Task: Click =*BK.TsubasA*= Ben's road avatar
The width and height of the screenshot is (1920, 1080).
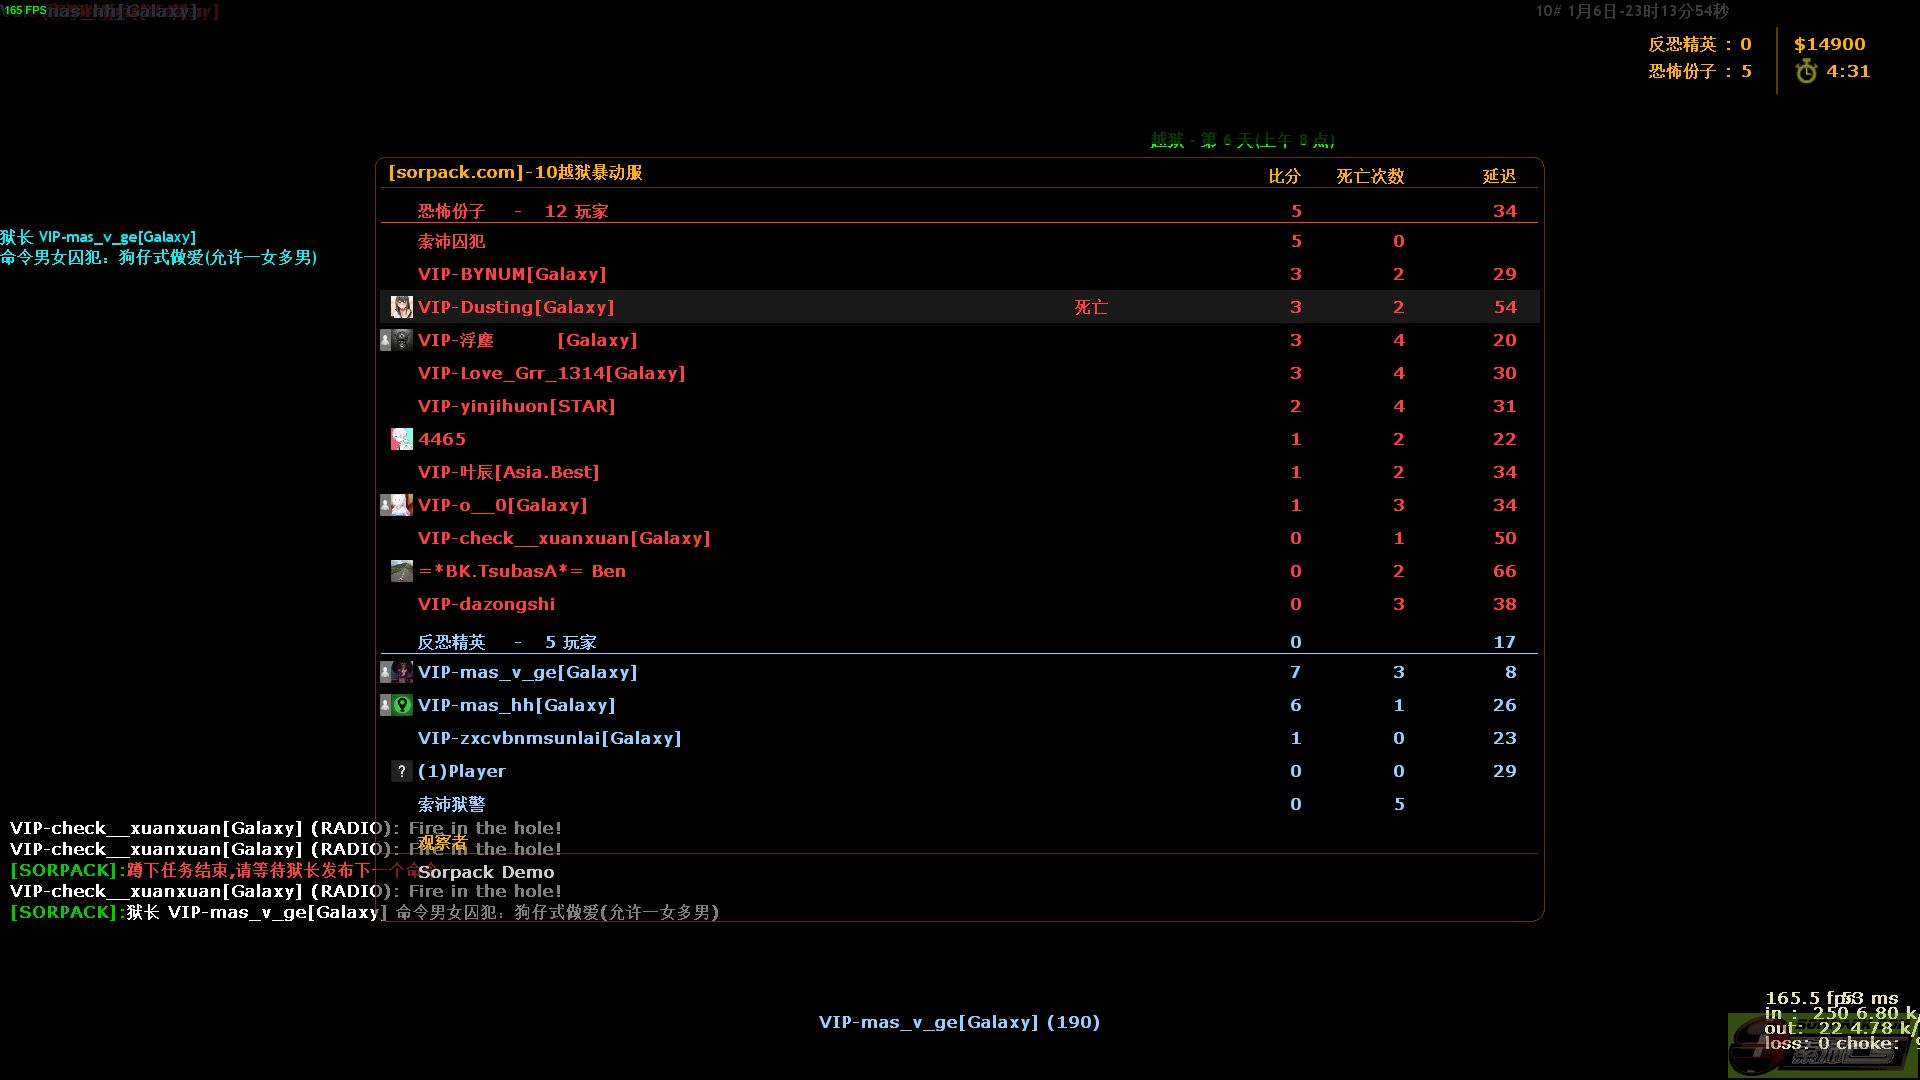Action: [401, 571]
